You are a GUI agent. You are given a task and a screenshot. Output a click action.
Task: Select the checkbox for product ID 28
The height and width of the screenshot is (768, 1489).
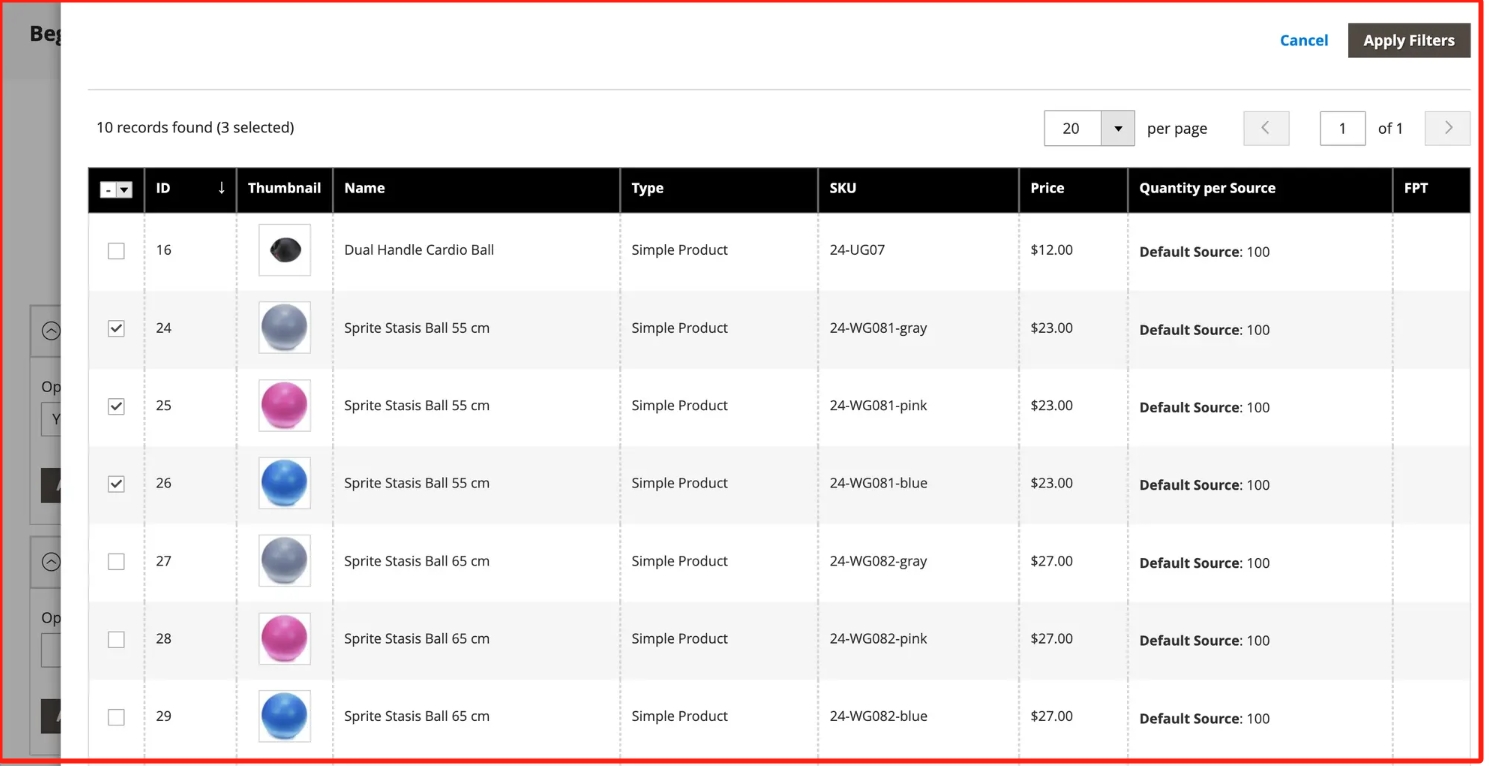(x=116, y=639)
